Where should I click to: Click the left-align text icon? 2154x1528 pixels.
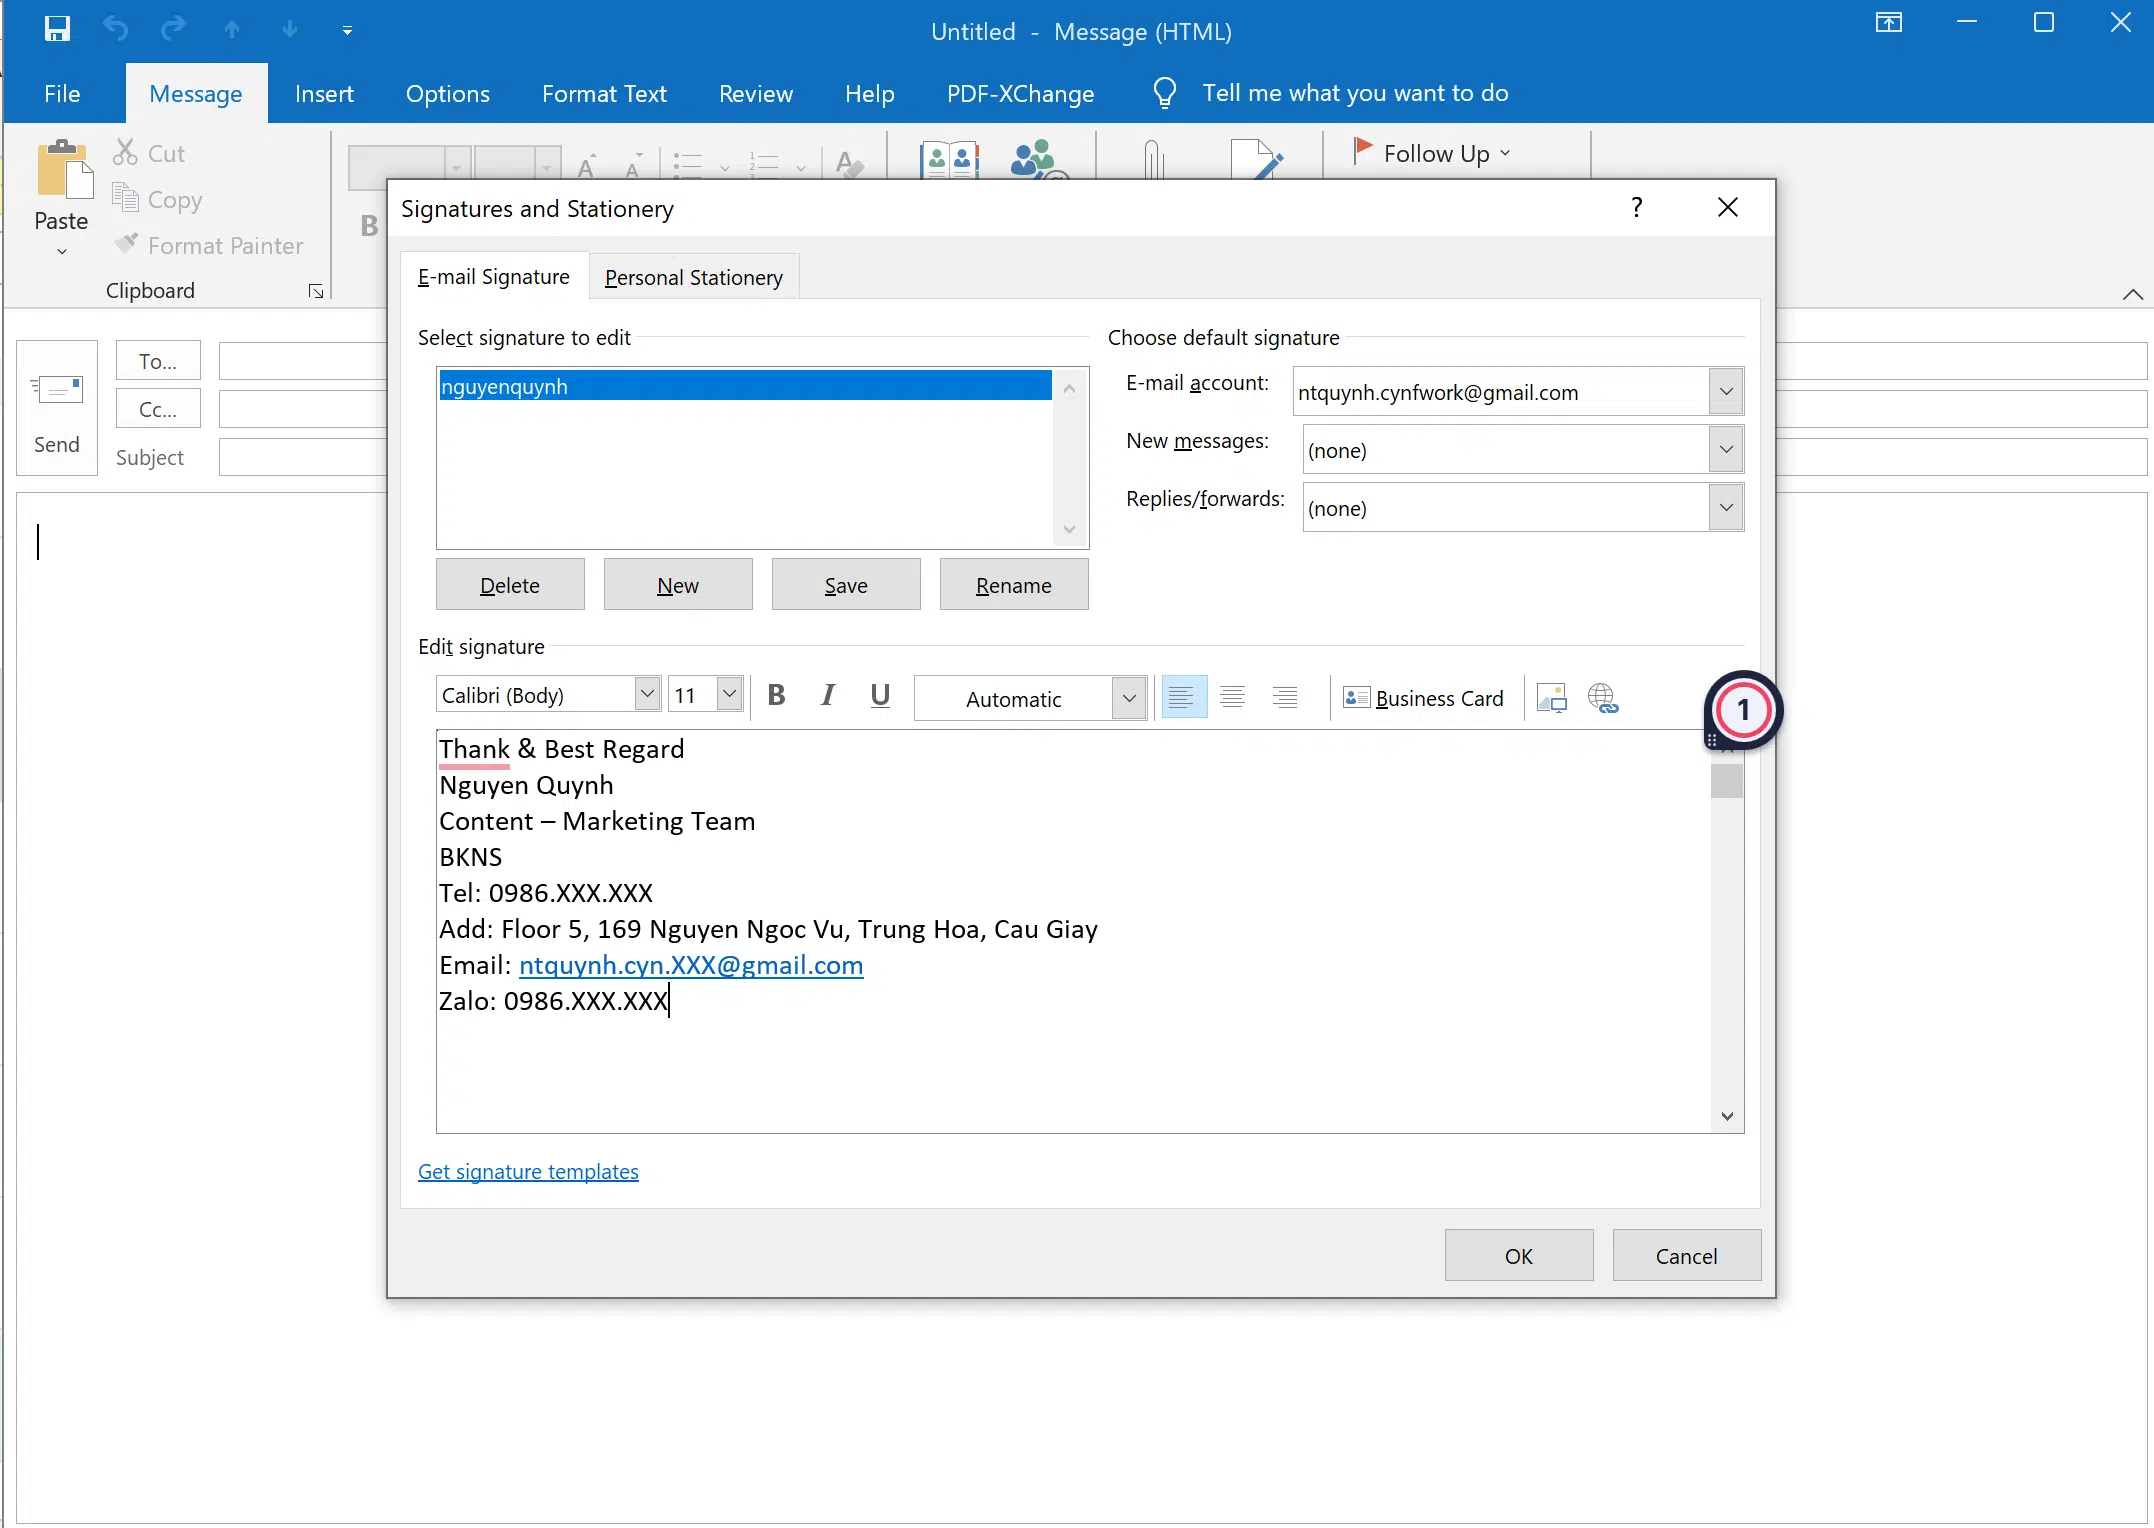(x=1185, y=696)
